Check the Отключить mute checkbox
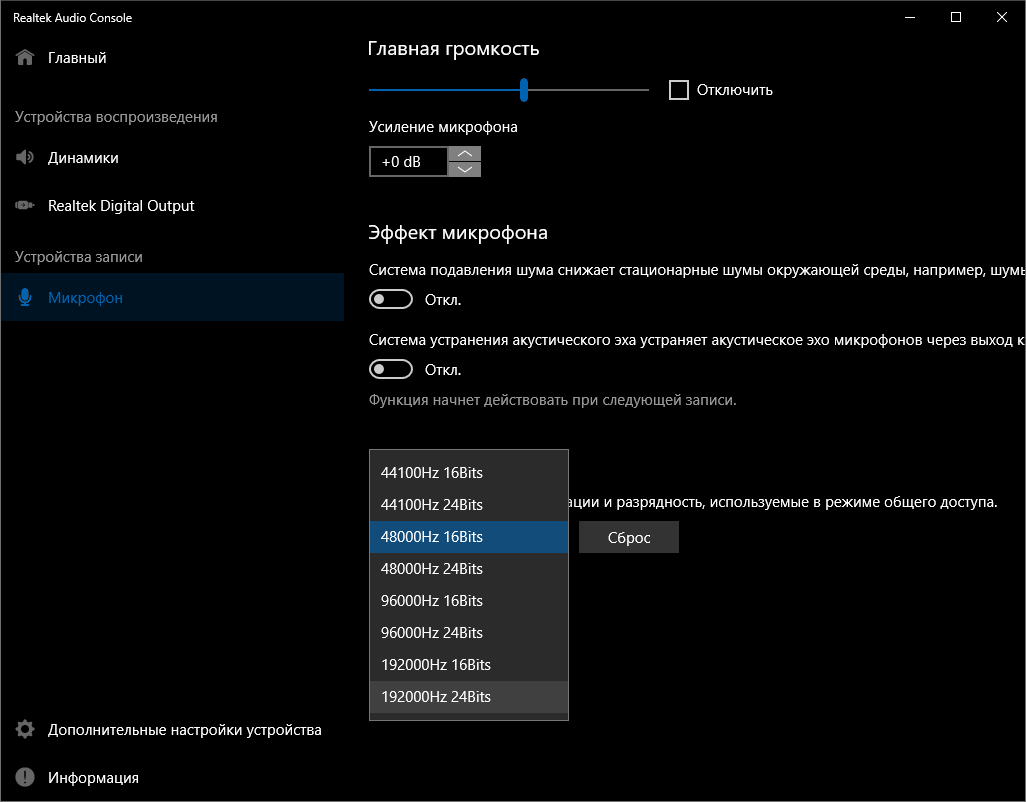Screen dimensions: 1026x802 point(679,90)
